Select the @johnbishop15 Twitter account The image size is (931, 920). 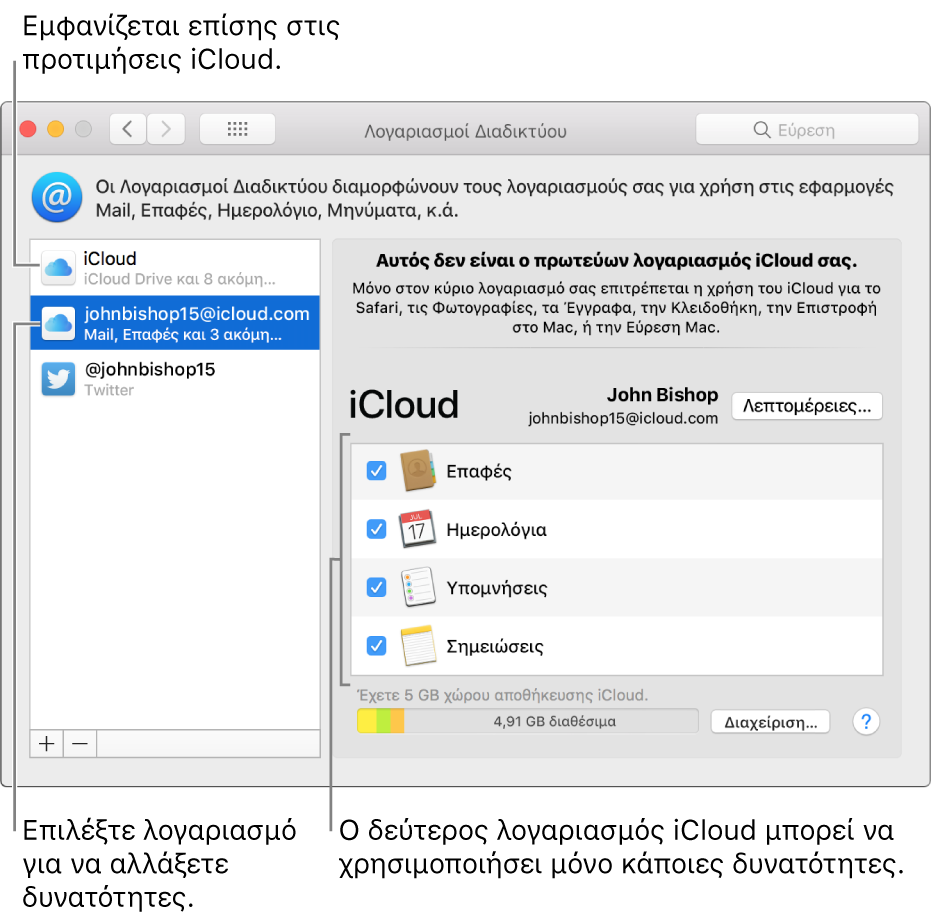pos(175,379)
